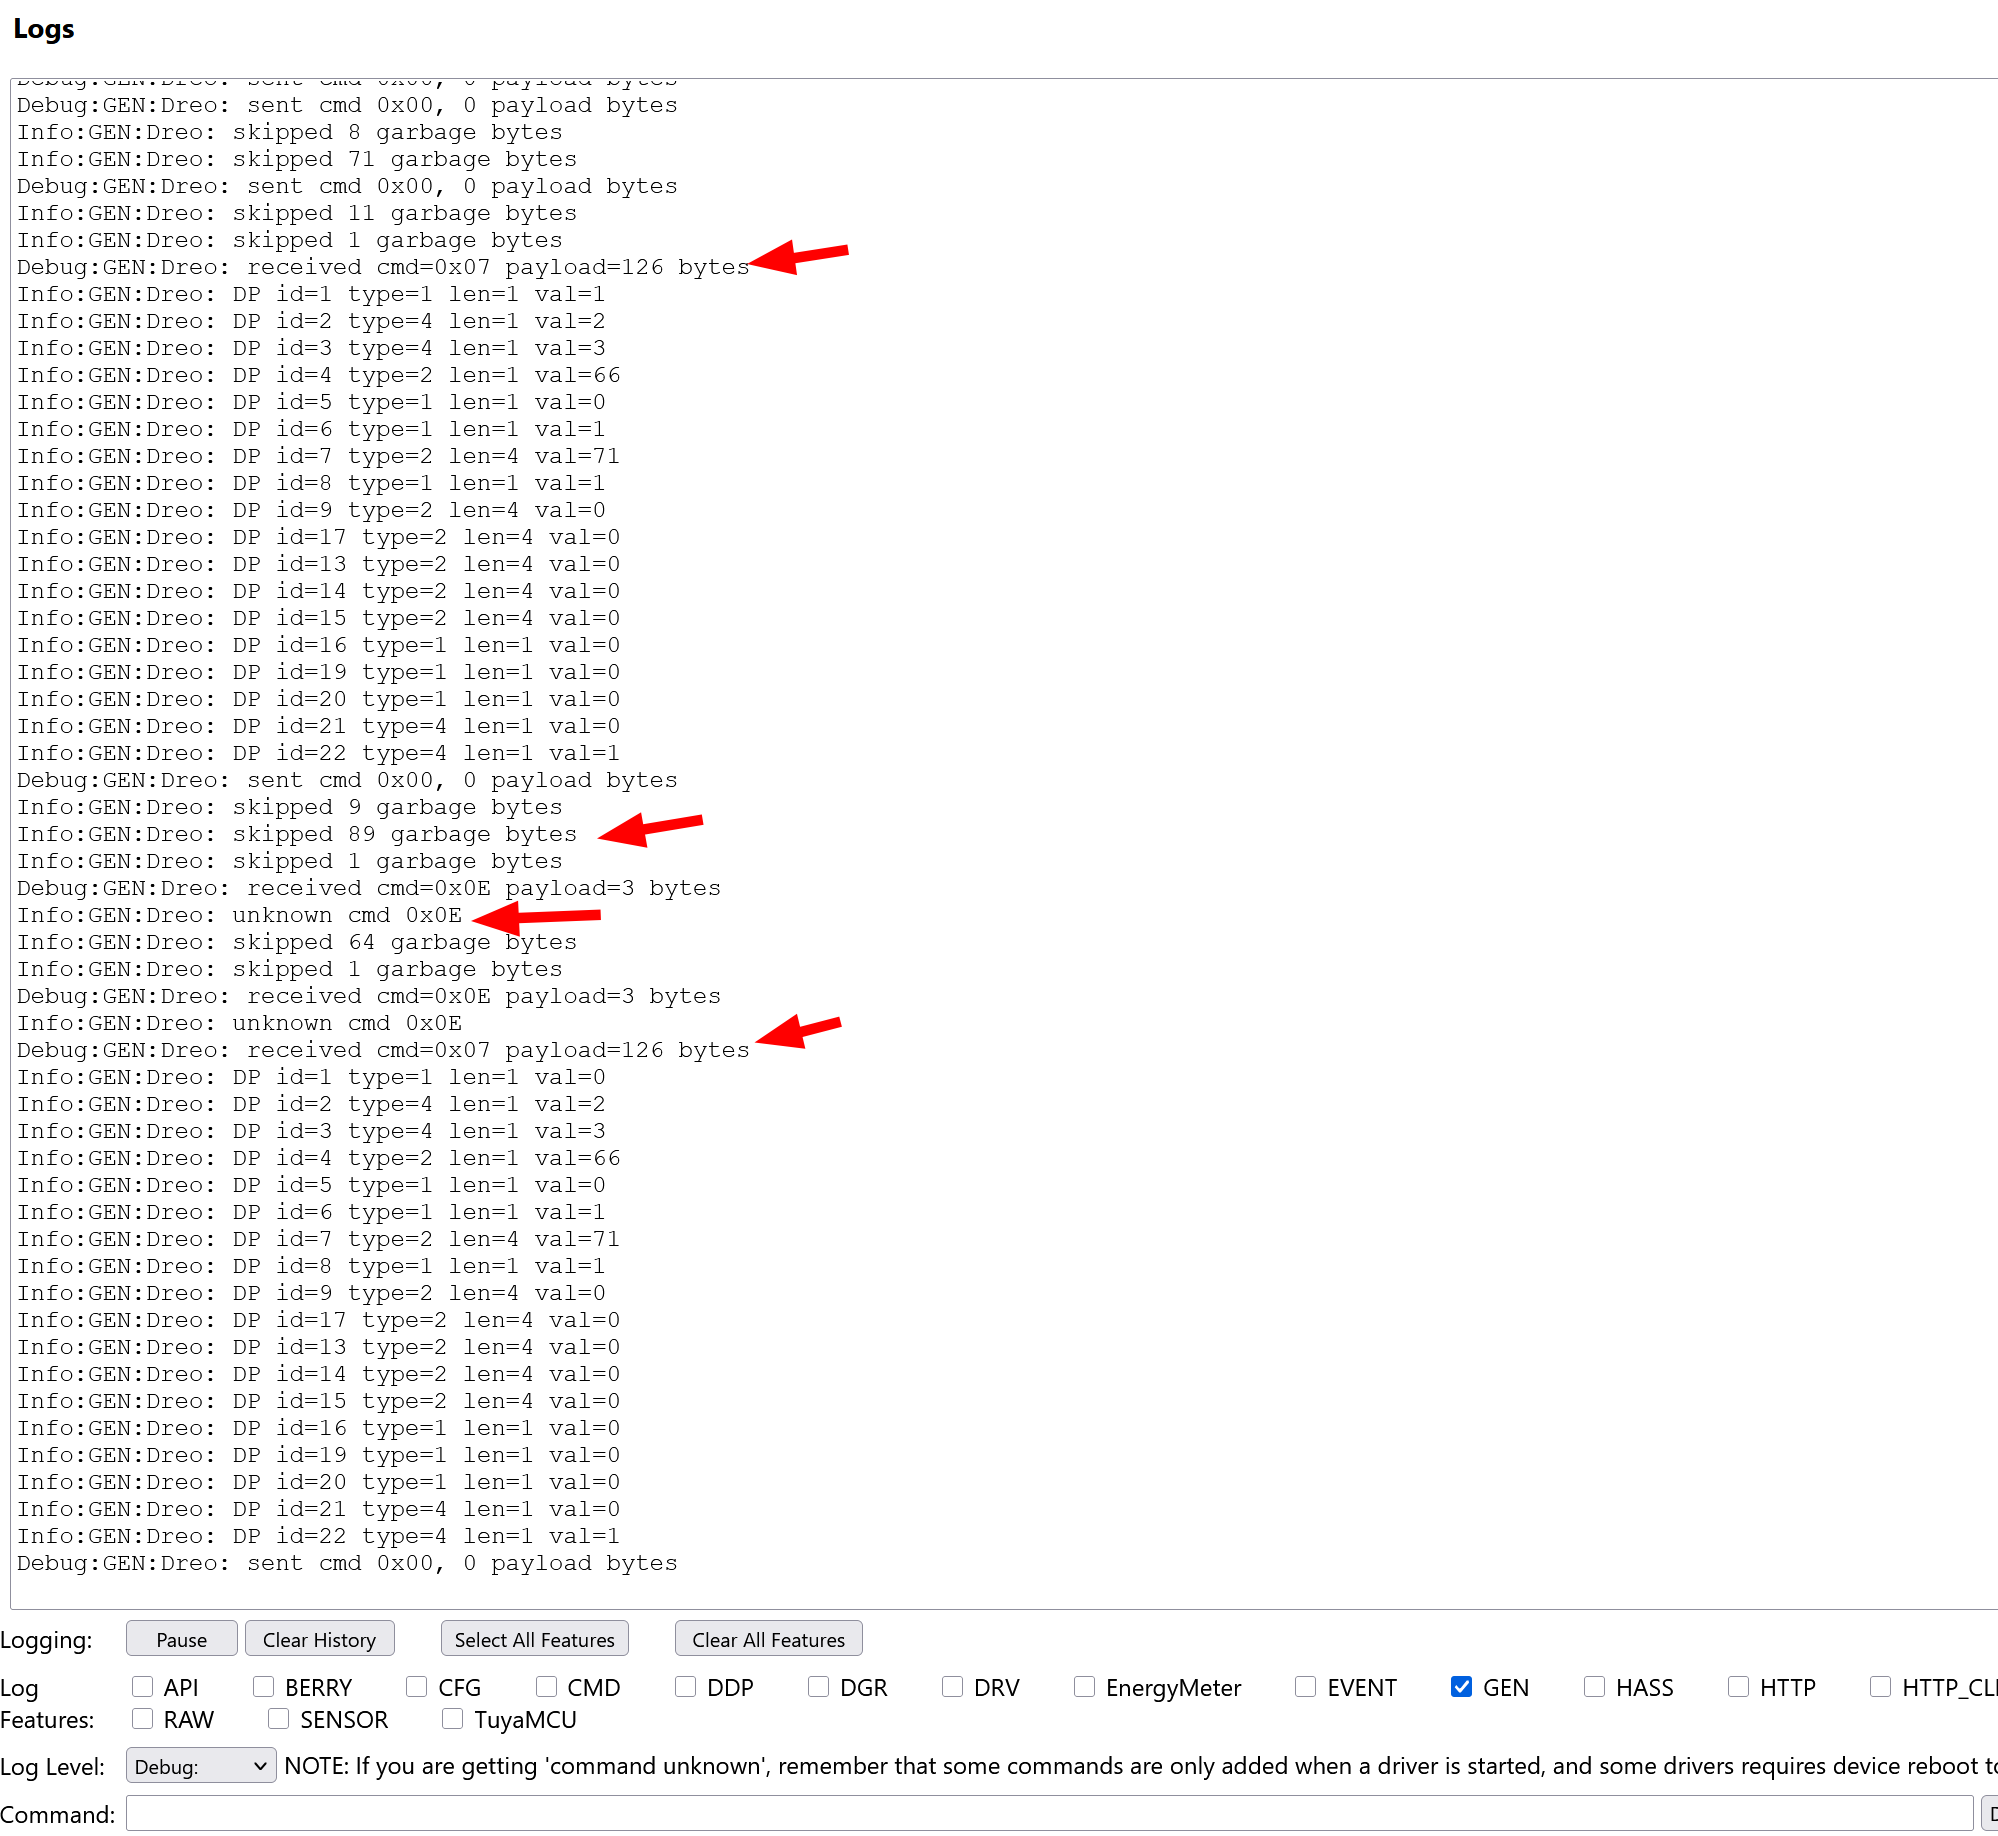Tick the SENSOR feature checkbox
This screenshot has height=1836, width=1998.
coord(279,1719)
